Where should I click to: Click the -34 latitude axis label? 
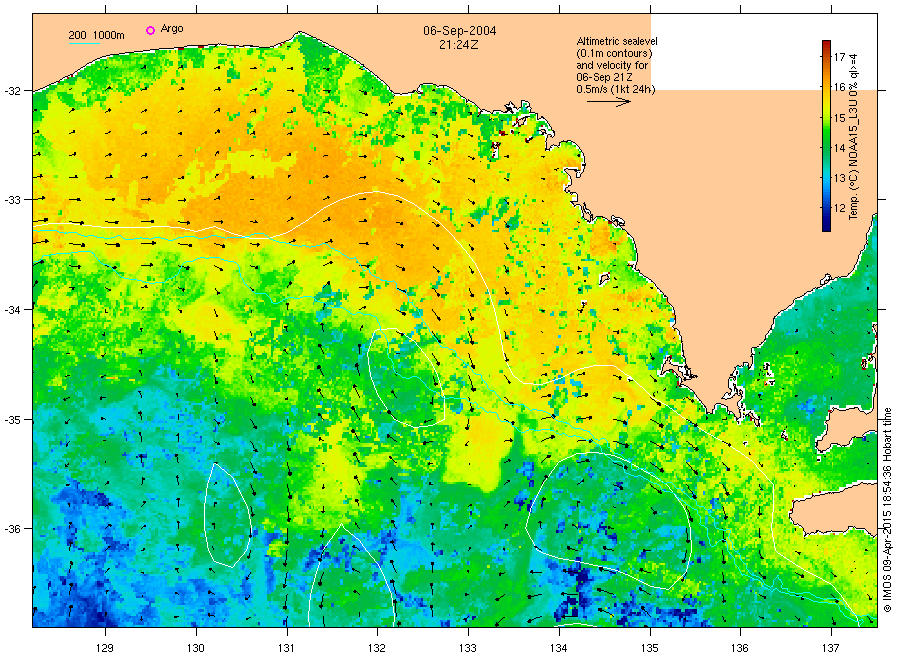coord(11,309)
